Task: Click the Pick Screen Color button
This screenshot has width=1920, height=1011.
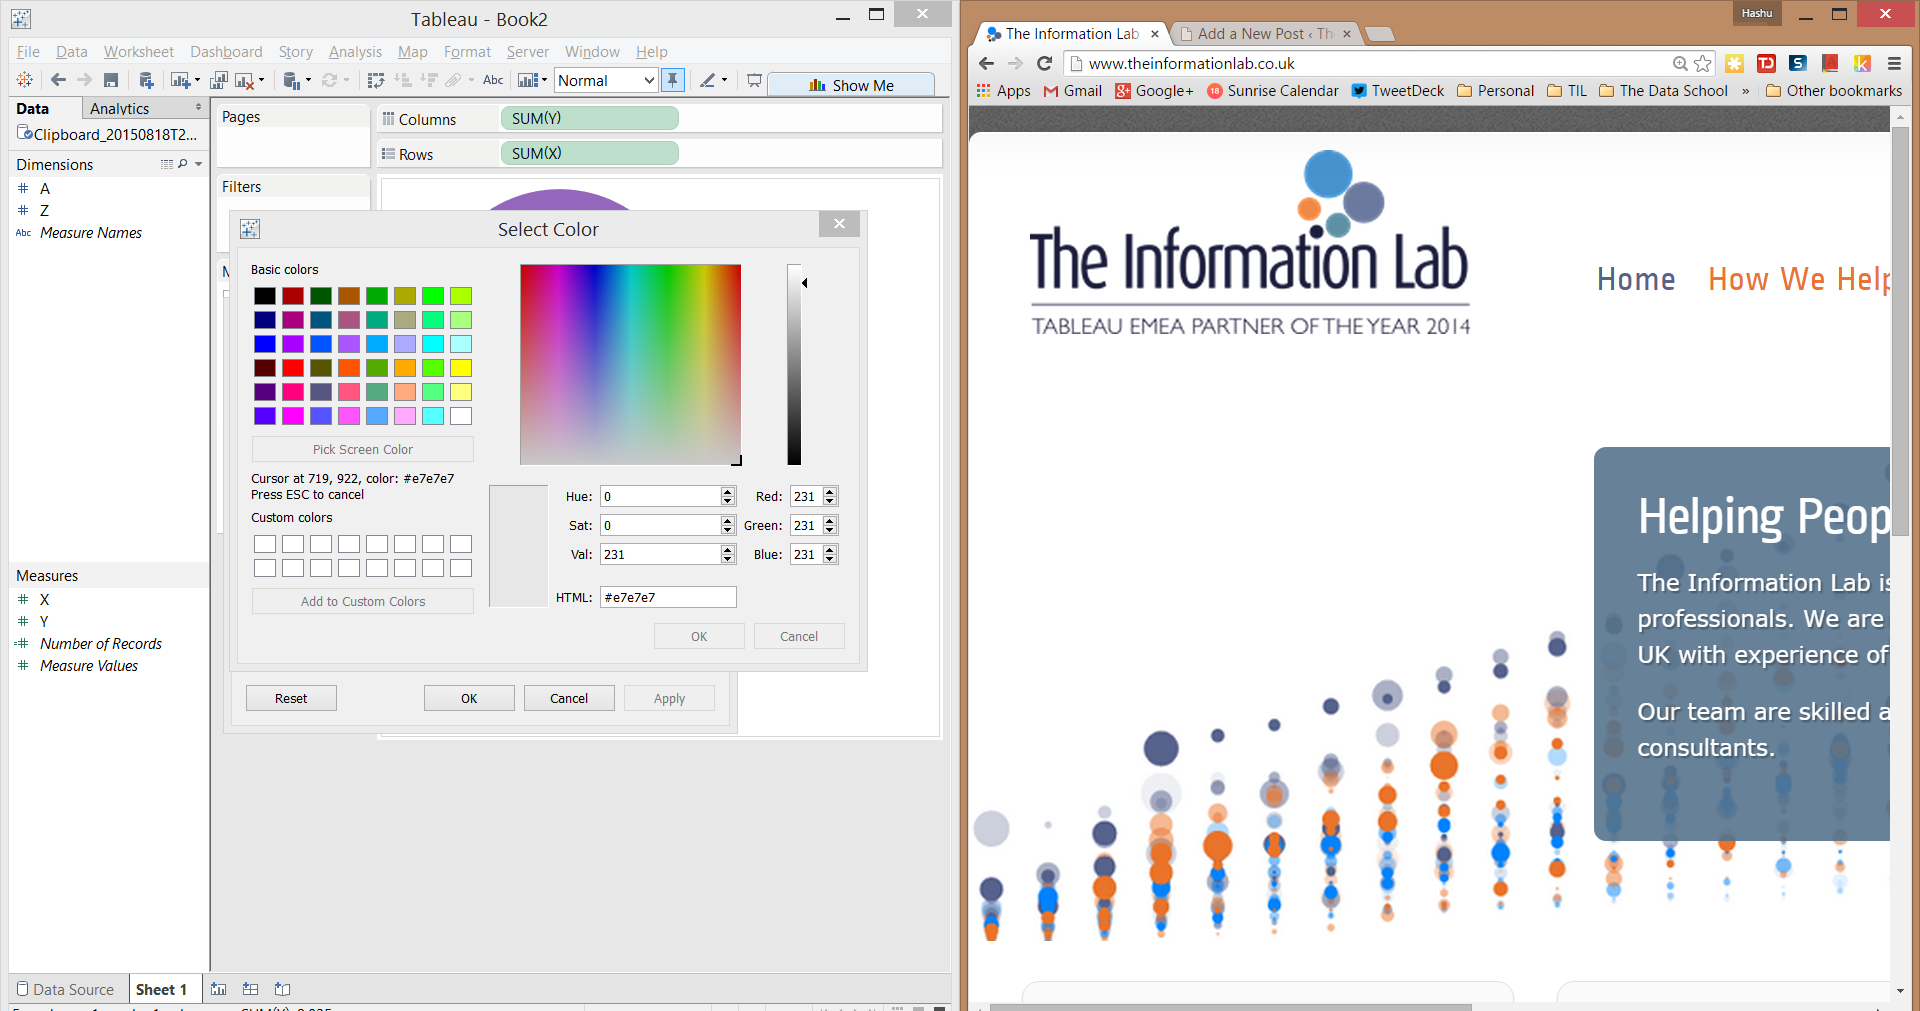Action: click(x=362, y=450)
